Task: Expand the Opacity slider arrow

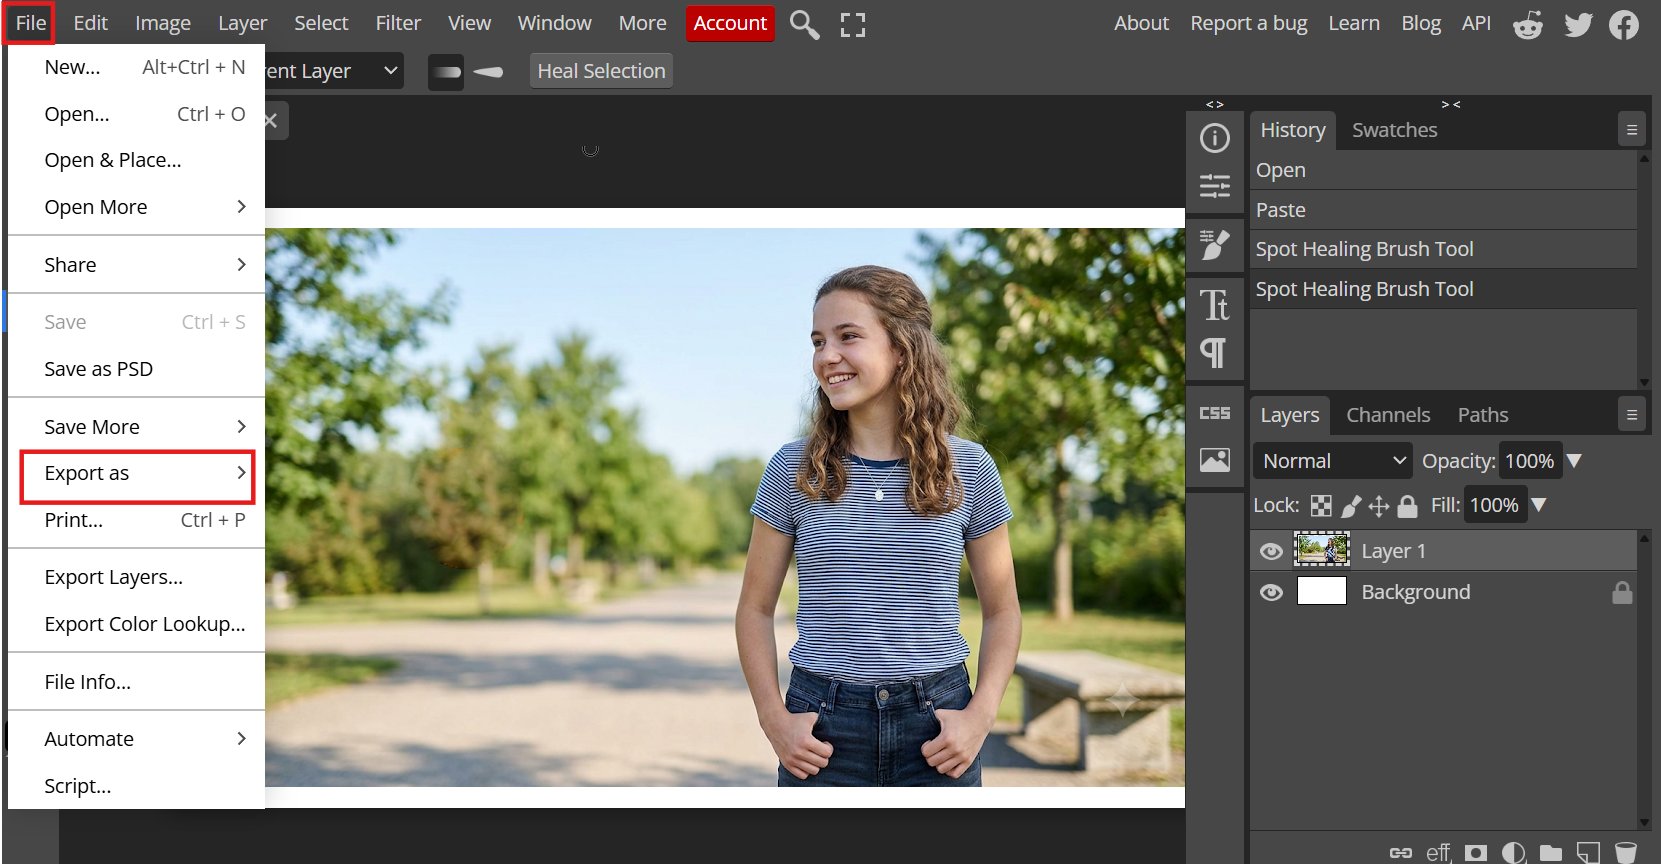Action: (1574, 461)
